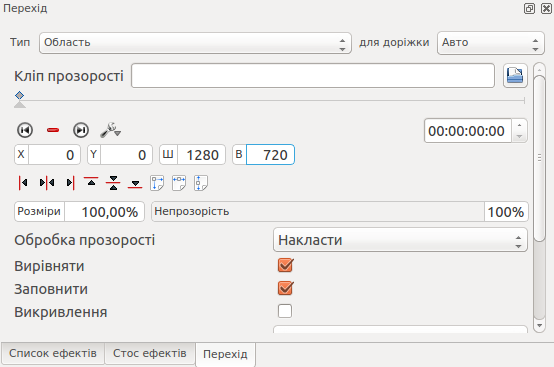Click the Заповнити label
This screenshot has width=554, height=367.
pos(51,289)
